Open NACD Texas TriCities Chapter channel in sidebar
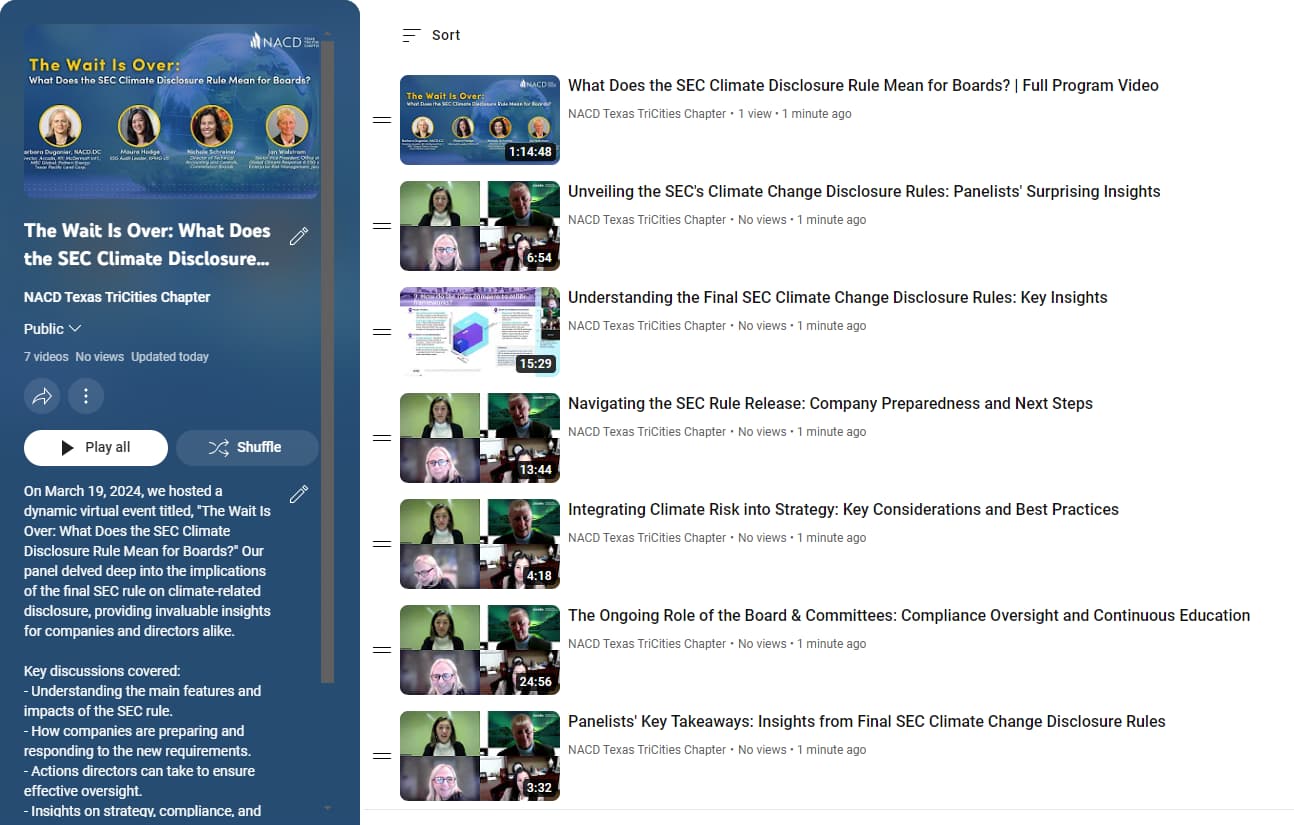Screen dimensions: 1294x825 tap(117, 297)
